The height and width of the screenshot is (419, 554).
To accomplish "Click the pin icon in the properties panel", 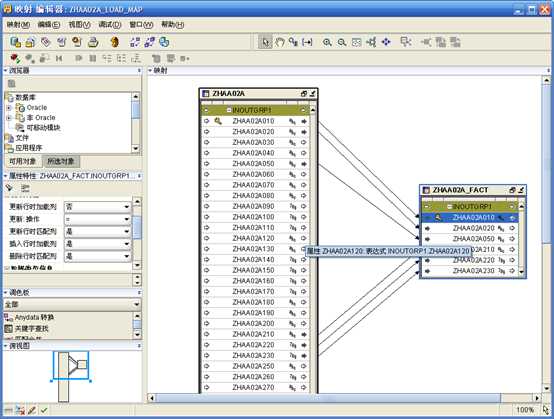I will pos(9,188).
